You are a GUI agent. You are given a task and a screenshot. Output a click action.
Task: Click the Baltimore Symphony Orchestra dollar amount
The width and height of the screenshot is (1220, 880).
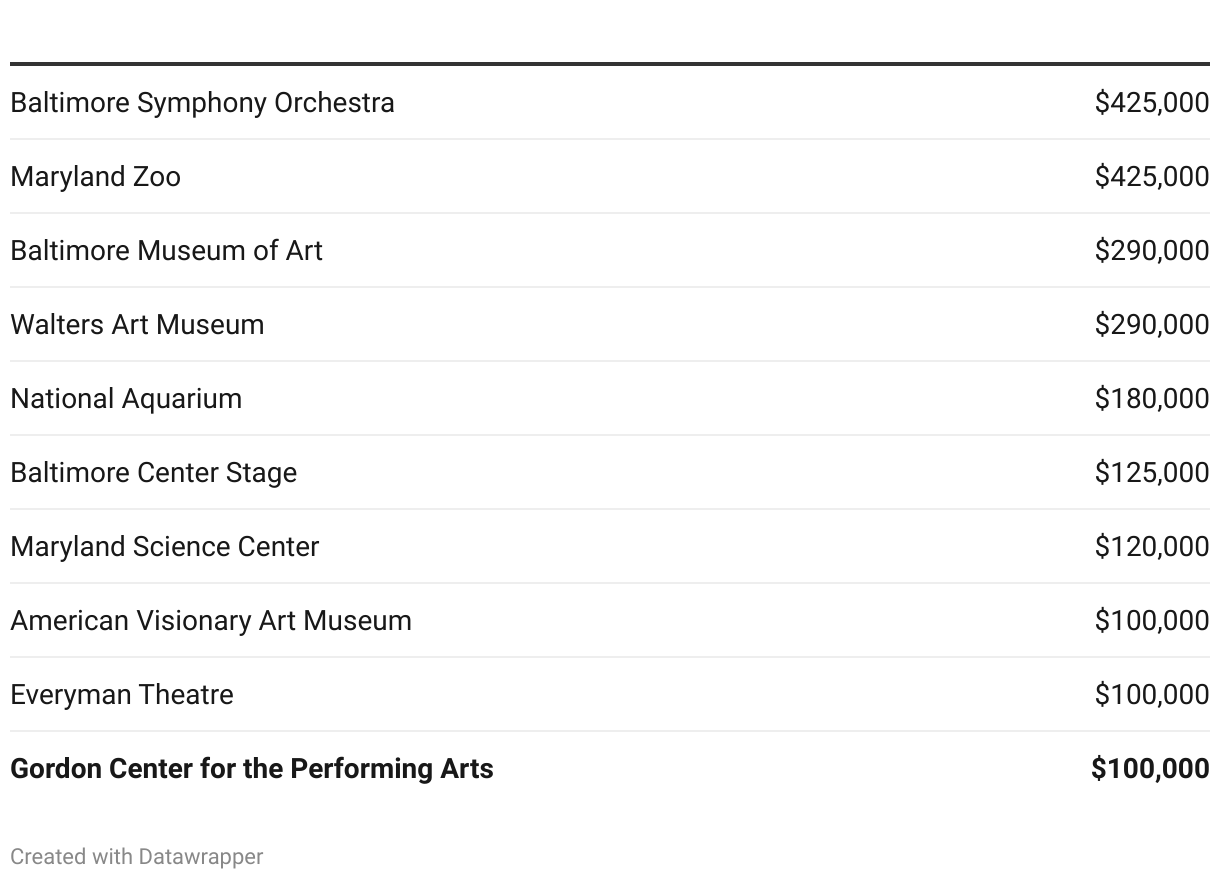[x=1152, y=103]
